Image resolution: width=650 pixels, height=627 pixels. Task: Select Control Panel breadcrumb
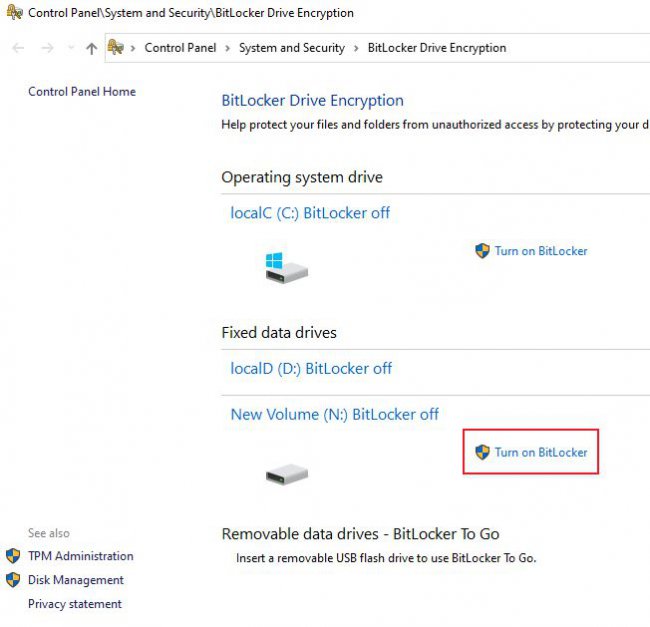180,48
